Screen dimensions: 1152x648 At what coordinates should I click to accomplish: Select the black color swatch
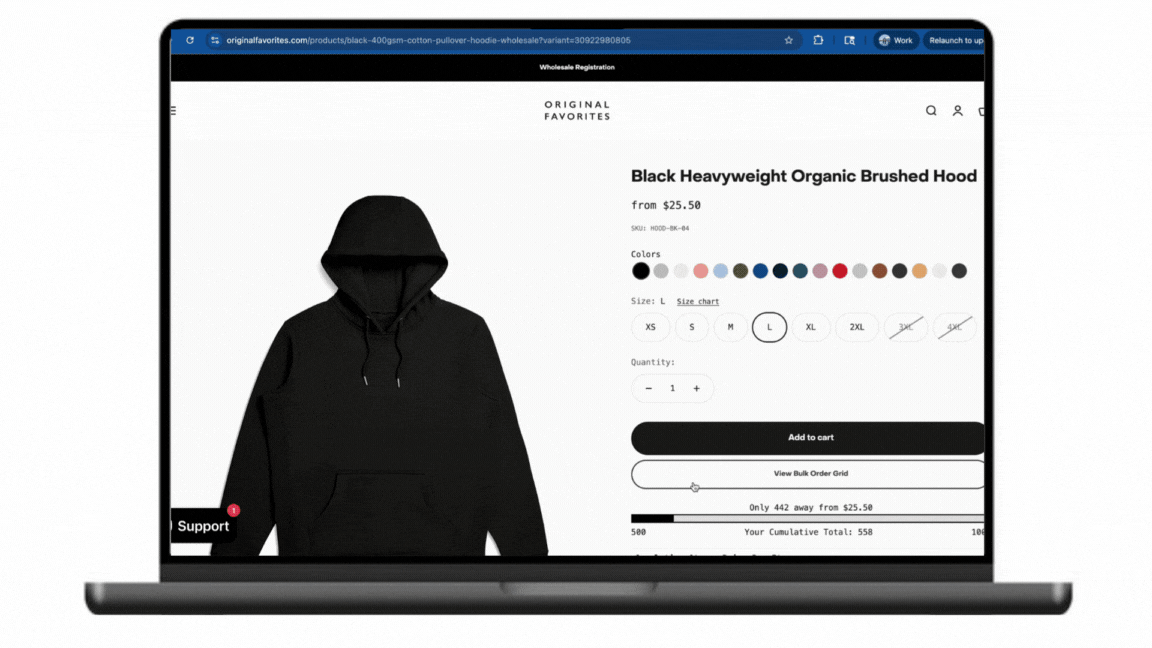tap(641, 271)
